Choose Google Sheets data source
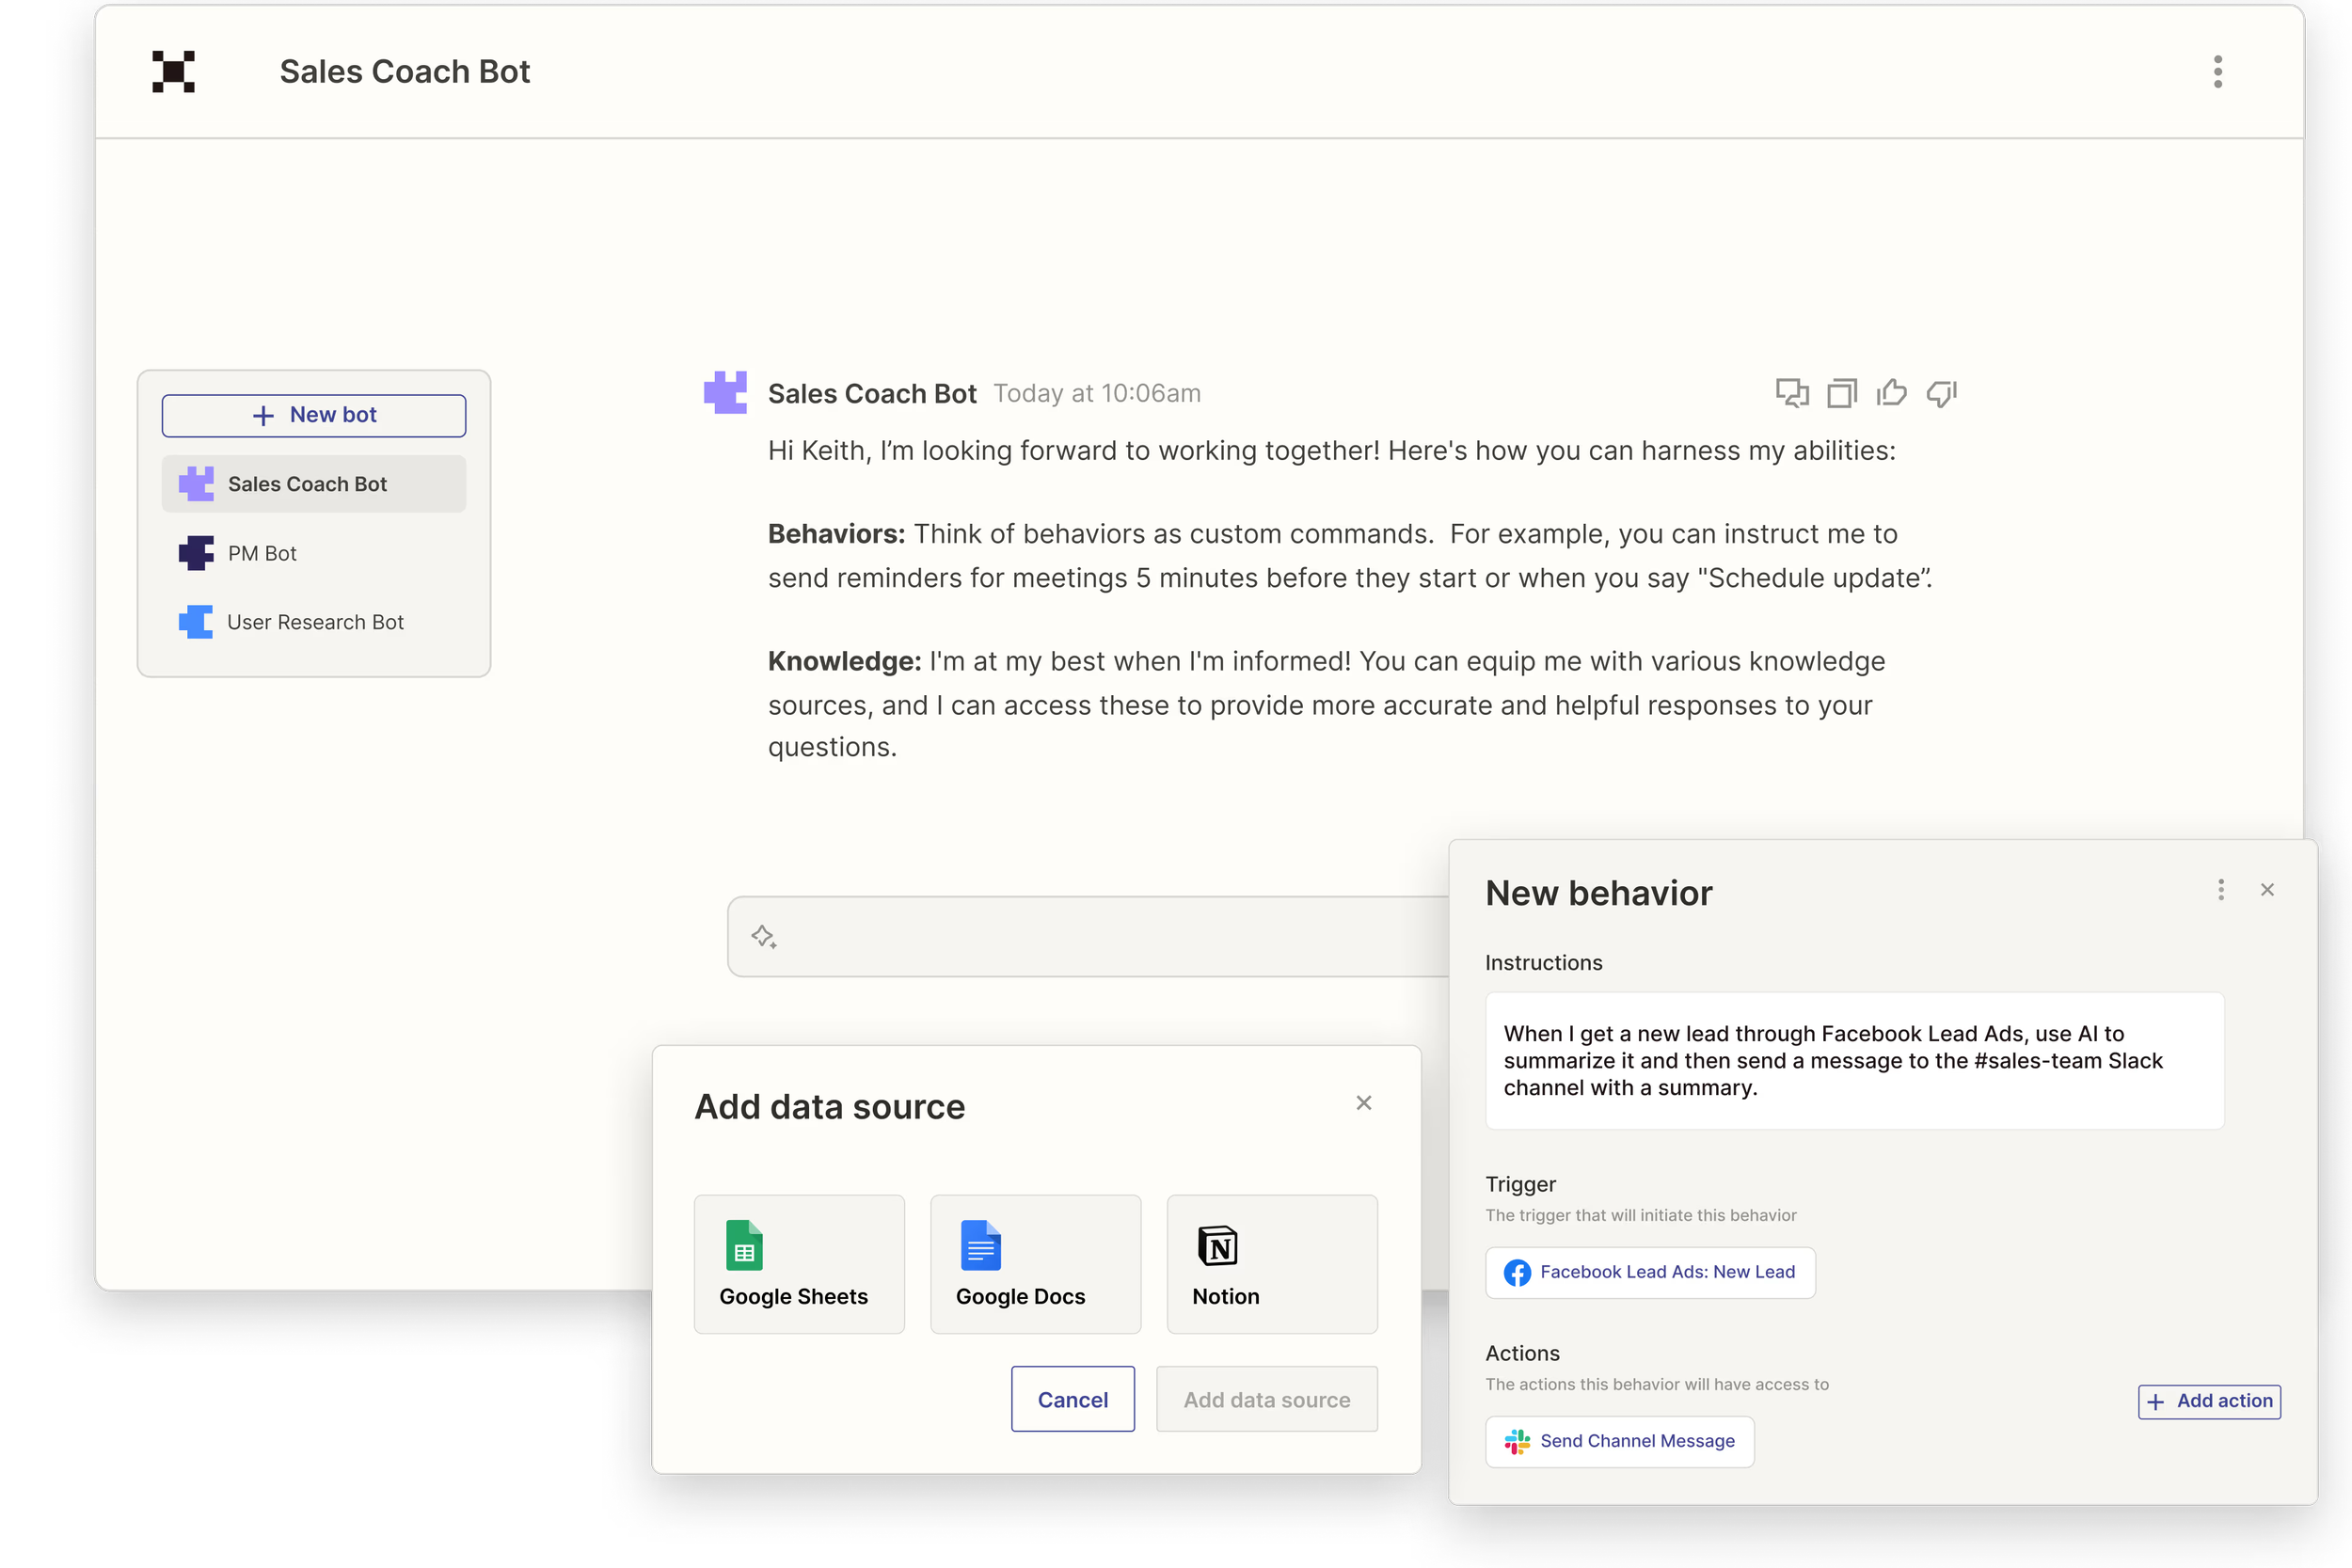The image size is (2352, 1568). point(799,1264)
